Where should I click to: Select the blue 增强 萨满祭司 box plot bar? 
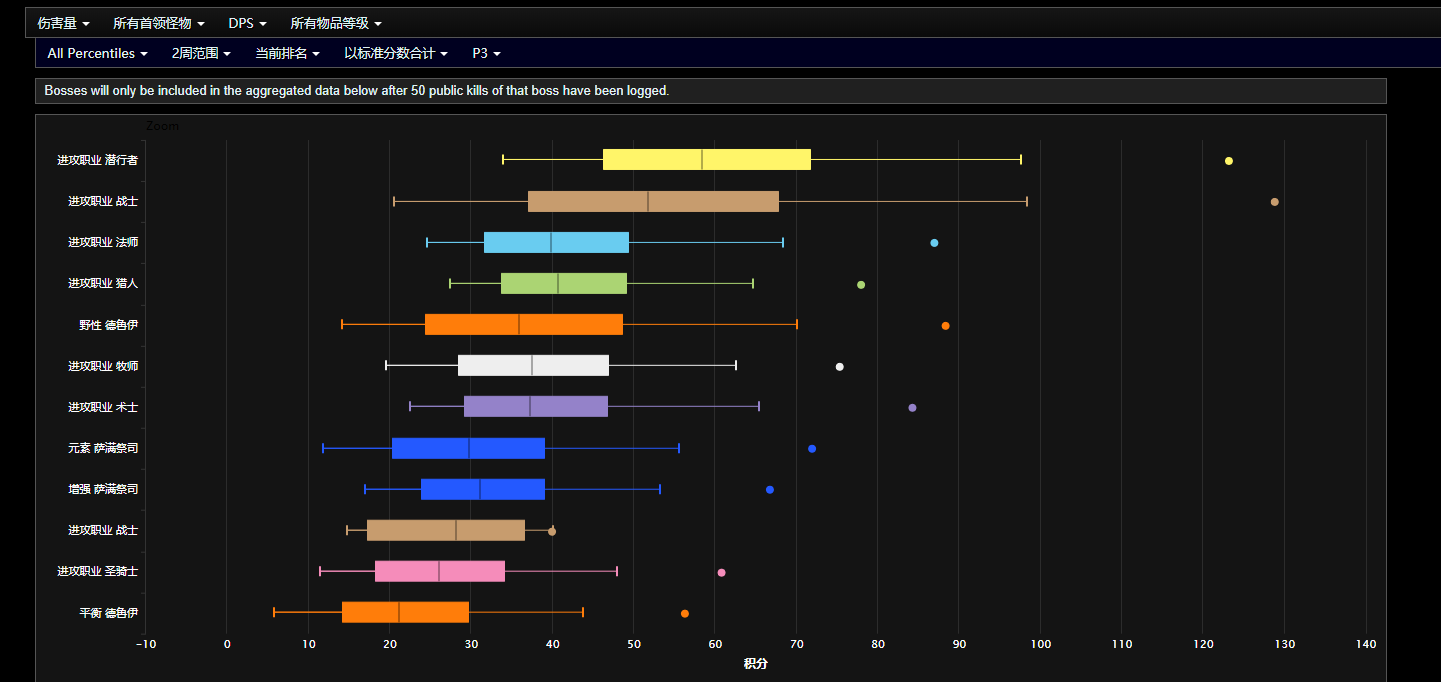point(483,489)
